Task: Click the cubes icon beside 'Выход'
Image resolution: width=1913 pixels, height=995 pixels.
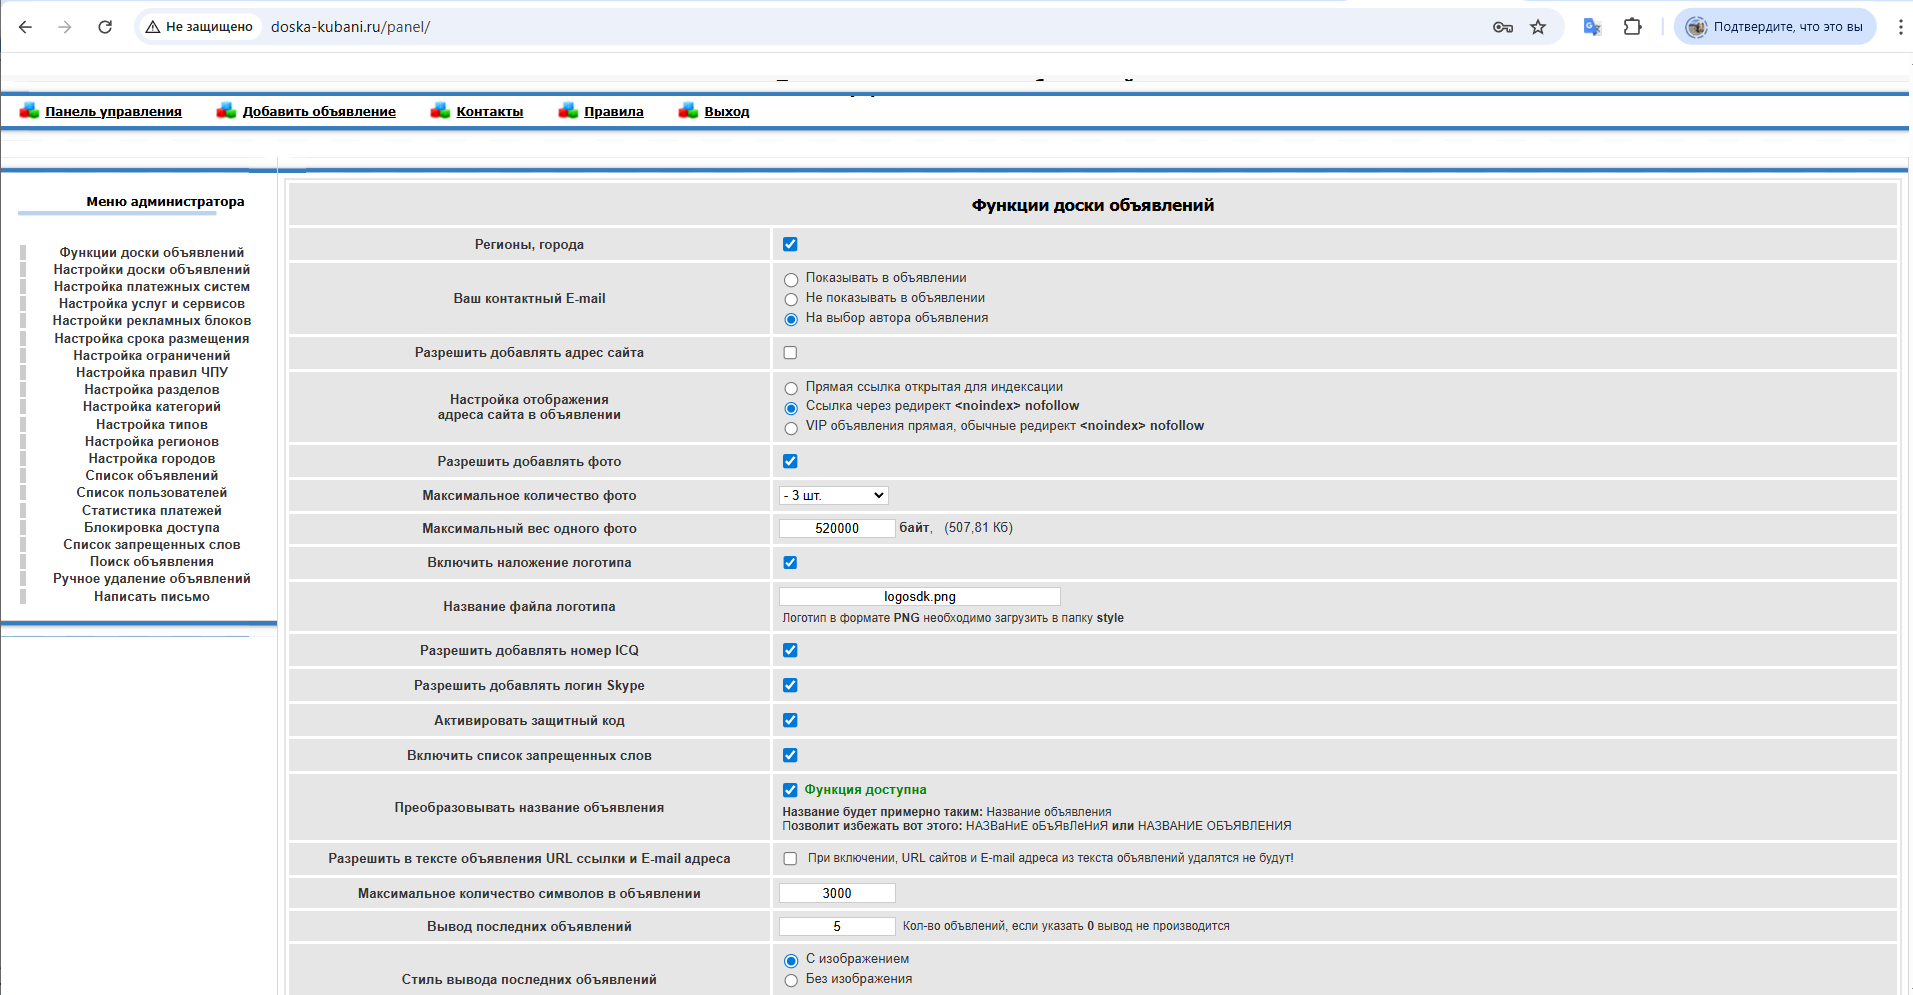Action: (x=689, y=111)
